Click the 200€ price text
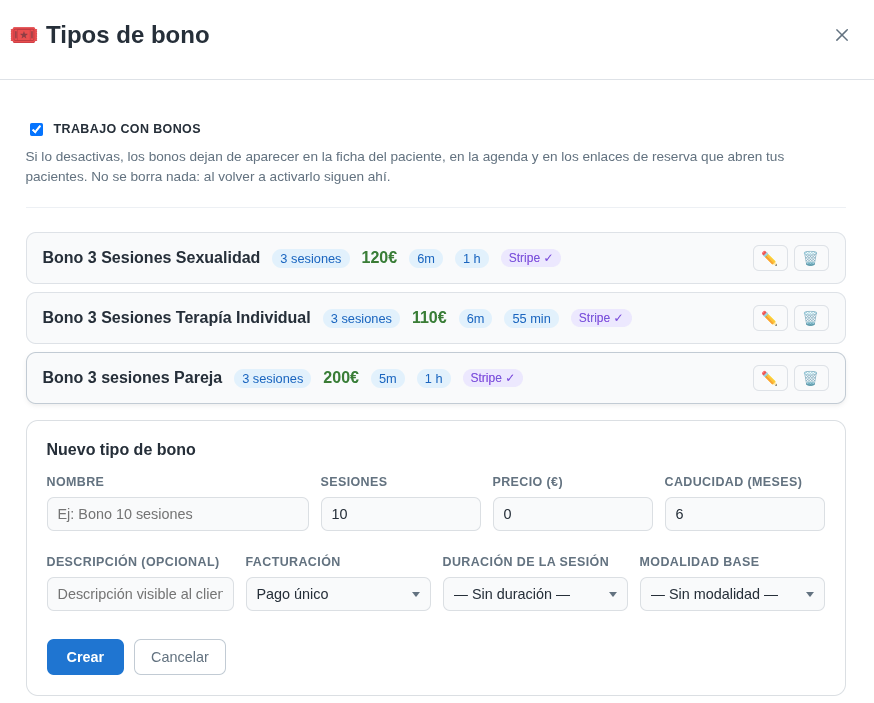The image size is (874, 703). [341, 377]
